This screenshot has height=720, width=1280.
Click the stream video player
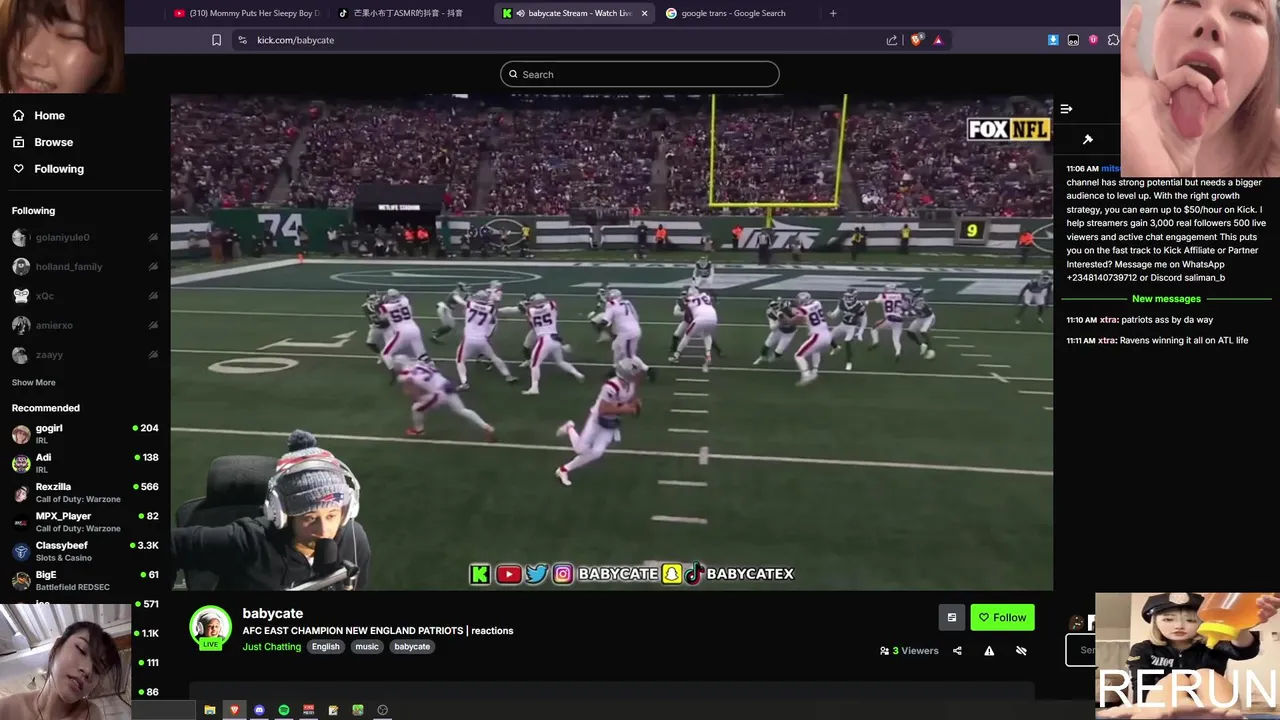[x=611, y=342]
